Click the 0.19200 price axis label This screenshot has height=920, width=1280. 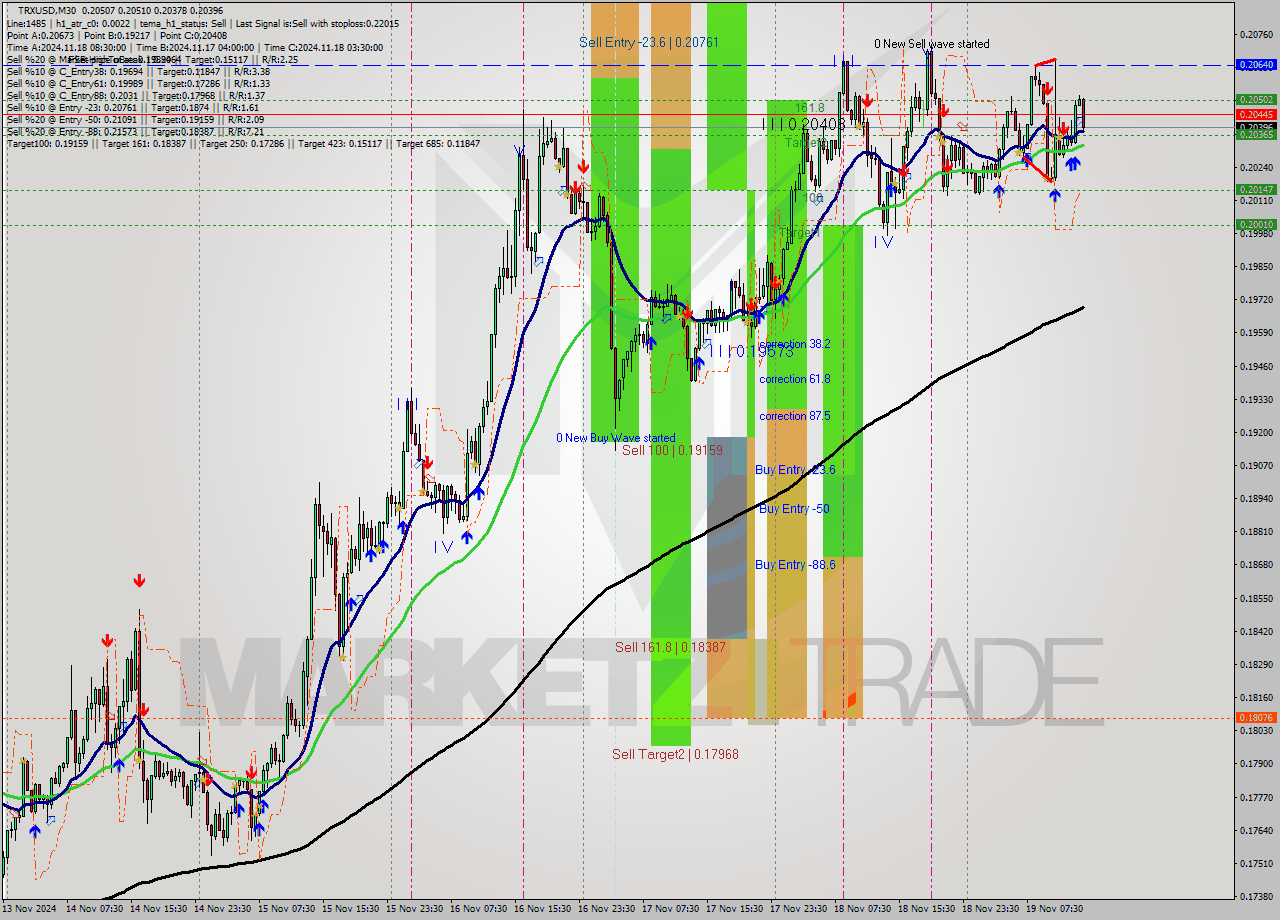pyautogui.click(x=1256, y=432)
